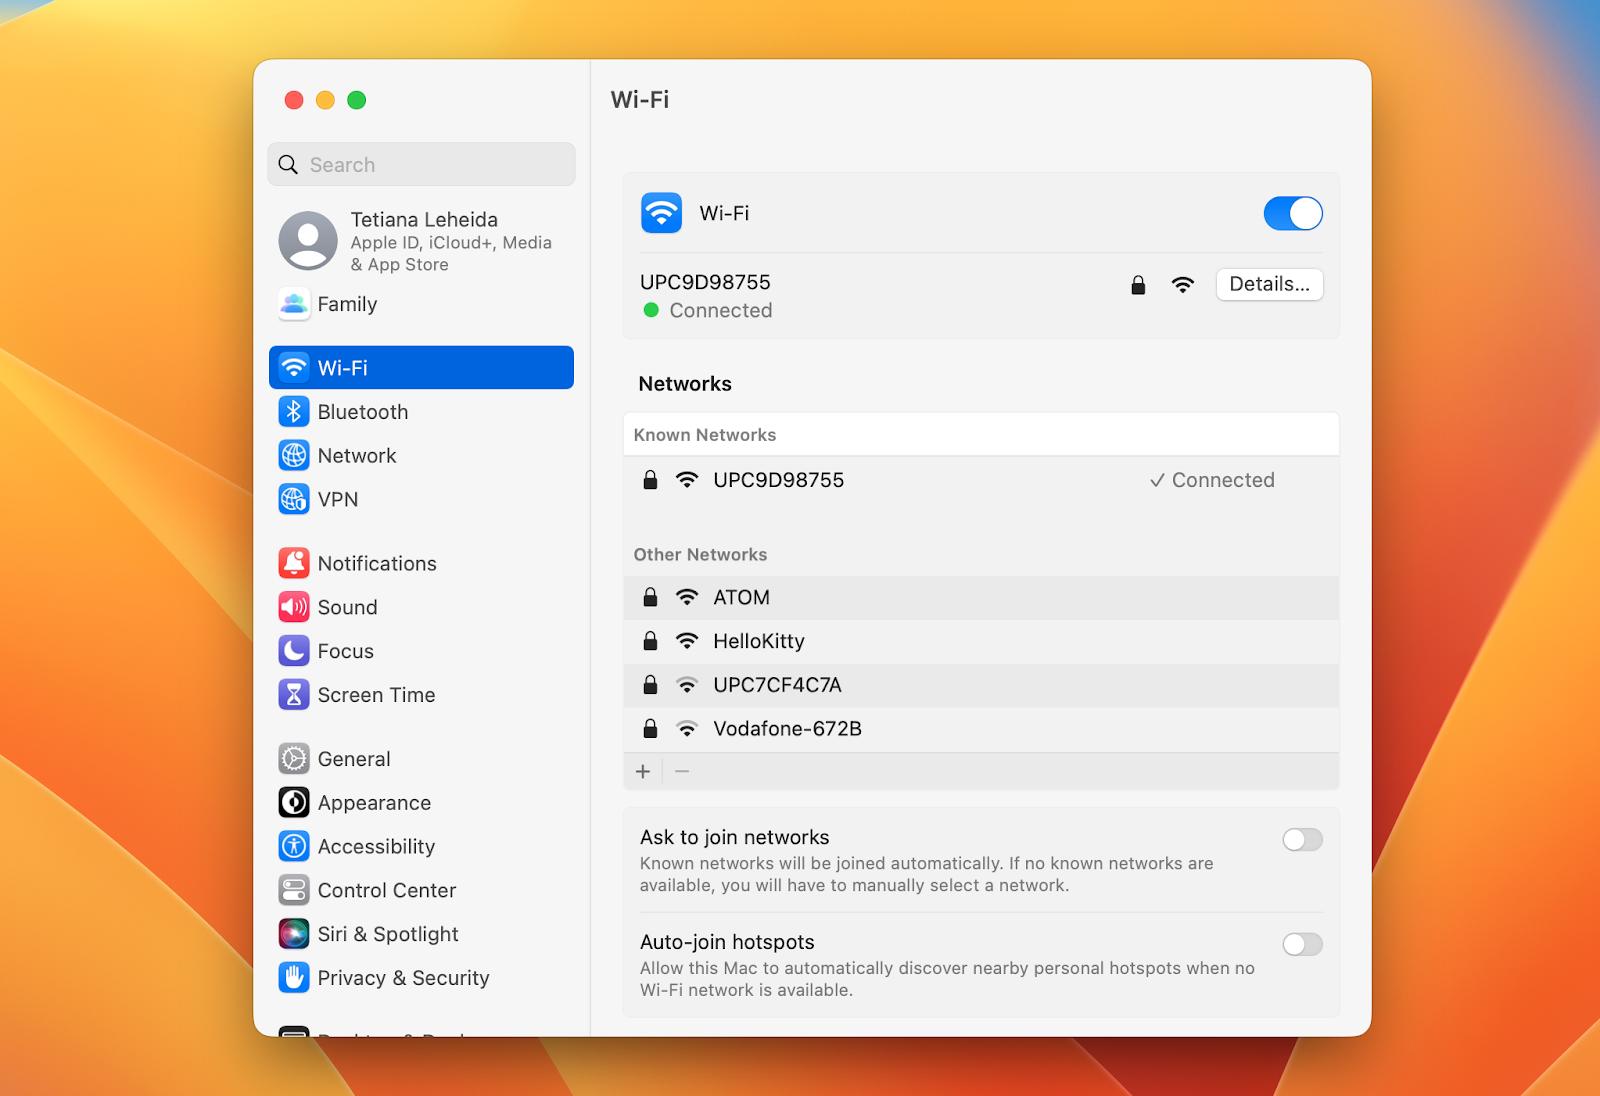The image size is (1600, 1096).
Task: Enable Ask to join networks
Action: click(1302, 840)
